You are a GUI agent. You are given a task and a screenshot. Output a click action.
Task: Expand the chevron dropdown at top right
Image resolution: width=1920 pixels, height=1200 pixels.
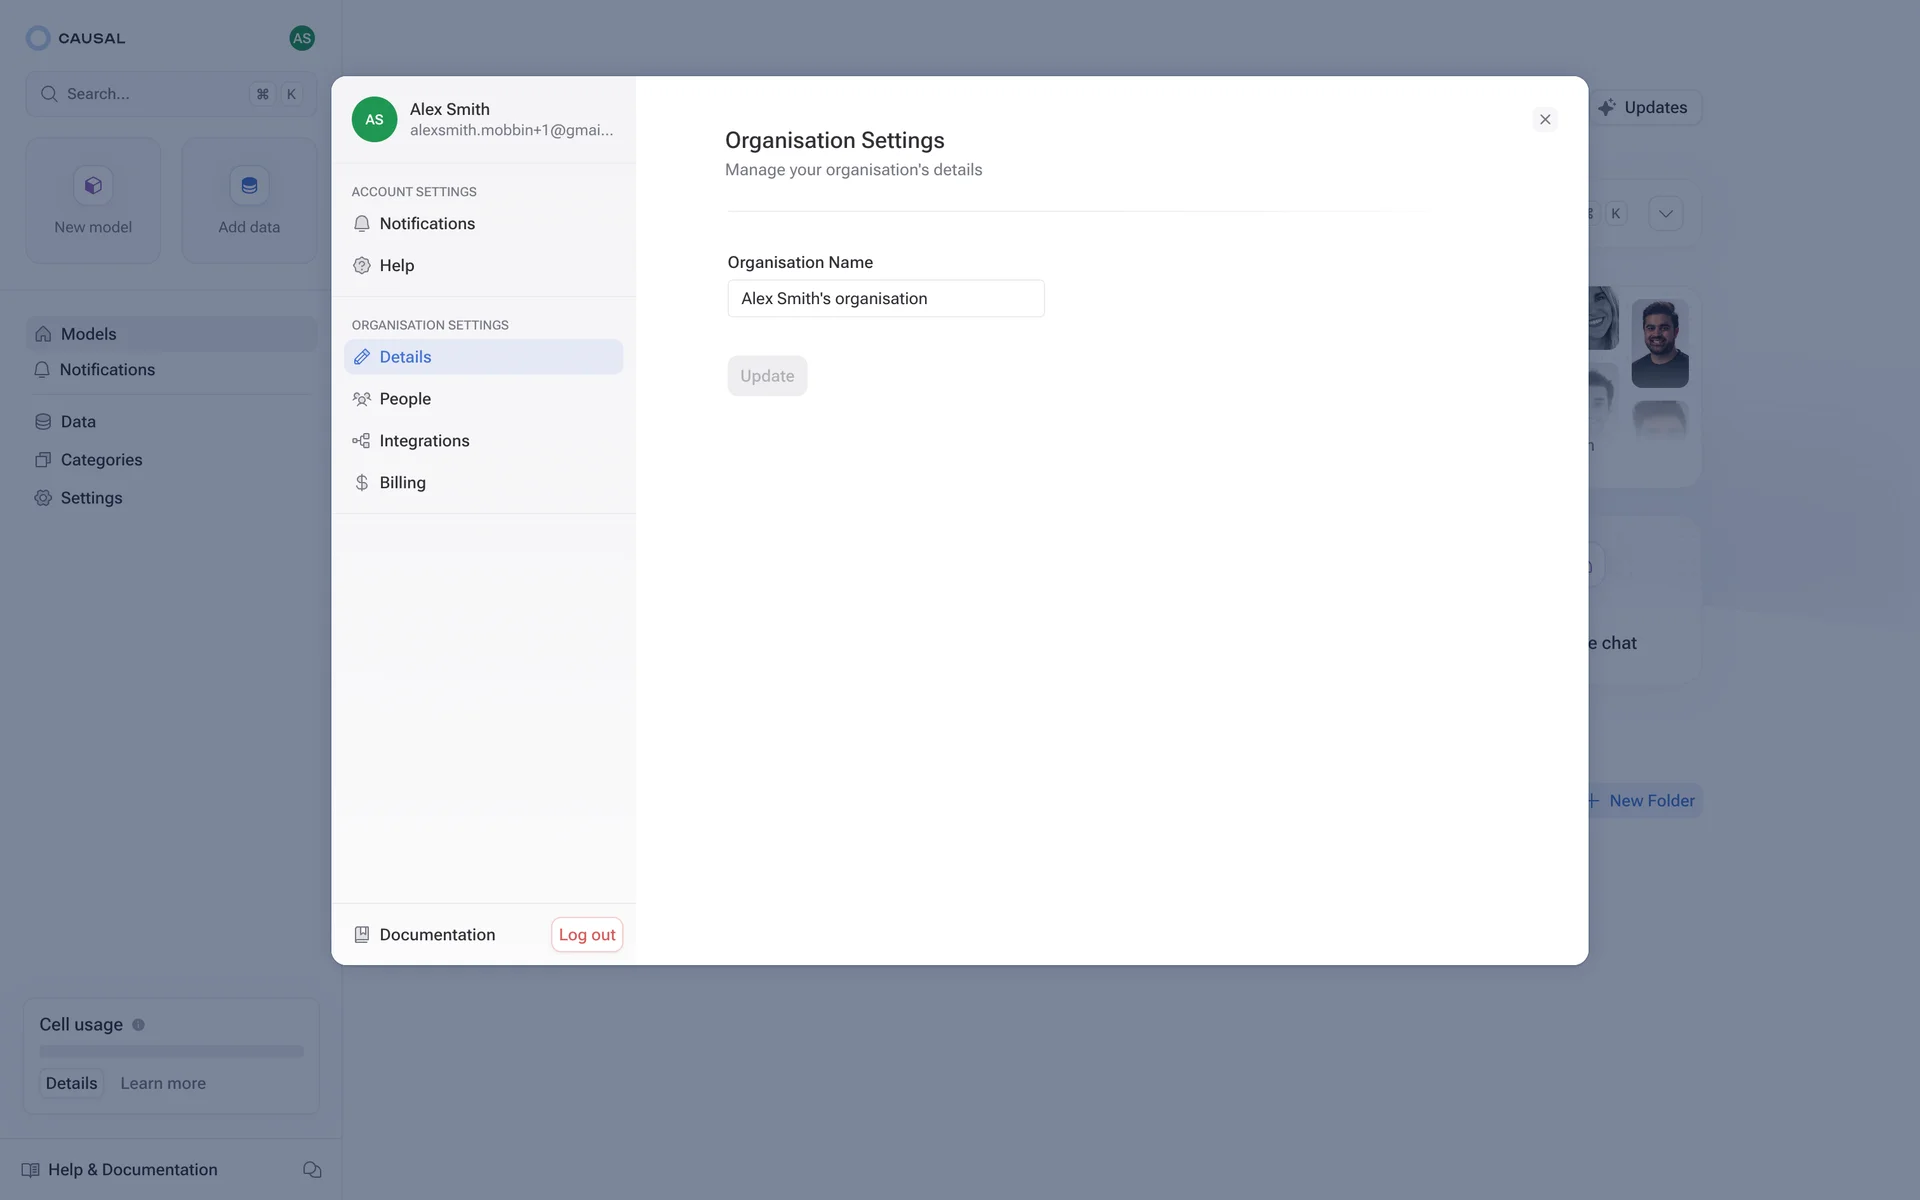[1665, 213]
